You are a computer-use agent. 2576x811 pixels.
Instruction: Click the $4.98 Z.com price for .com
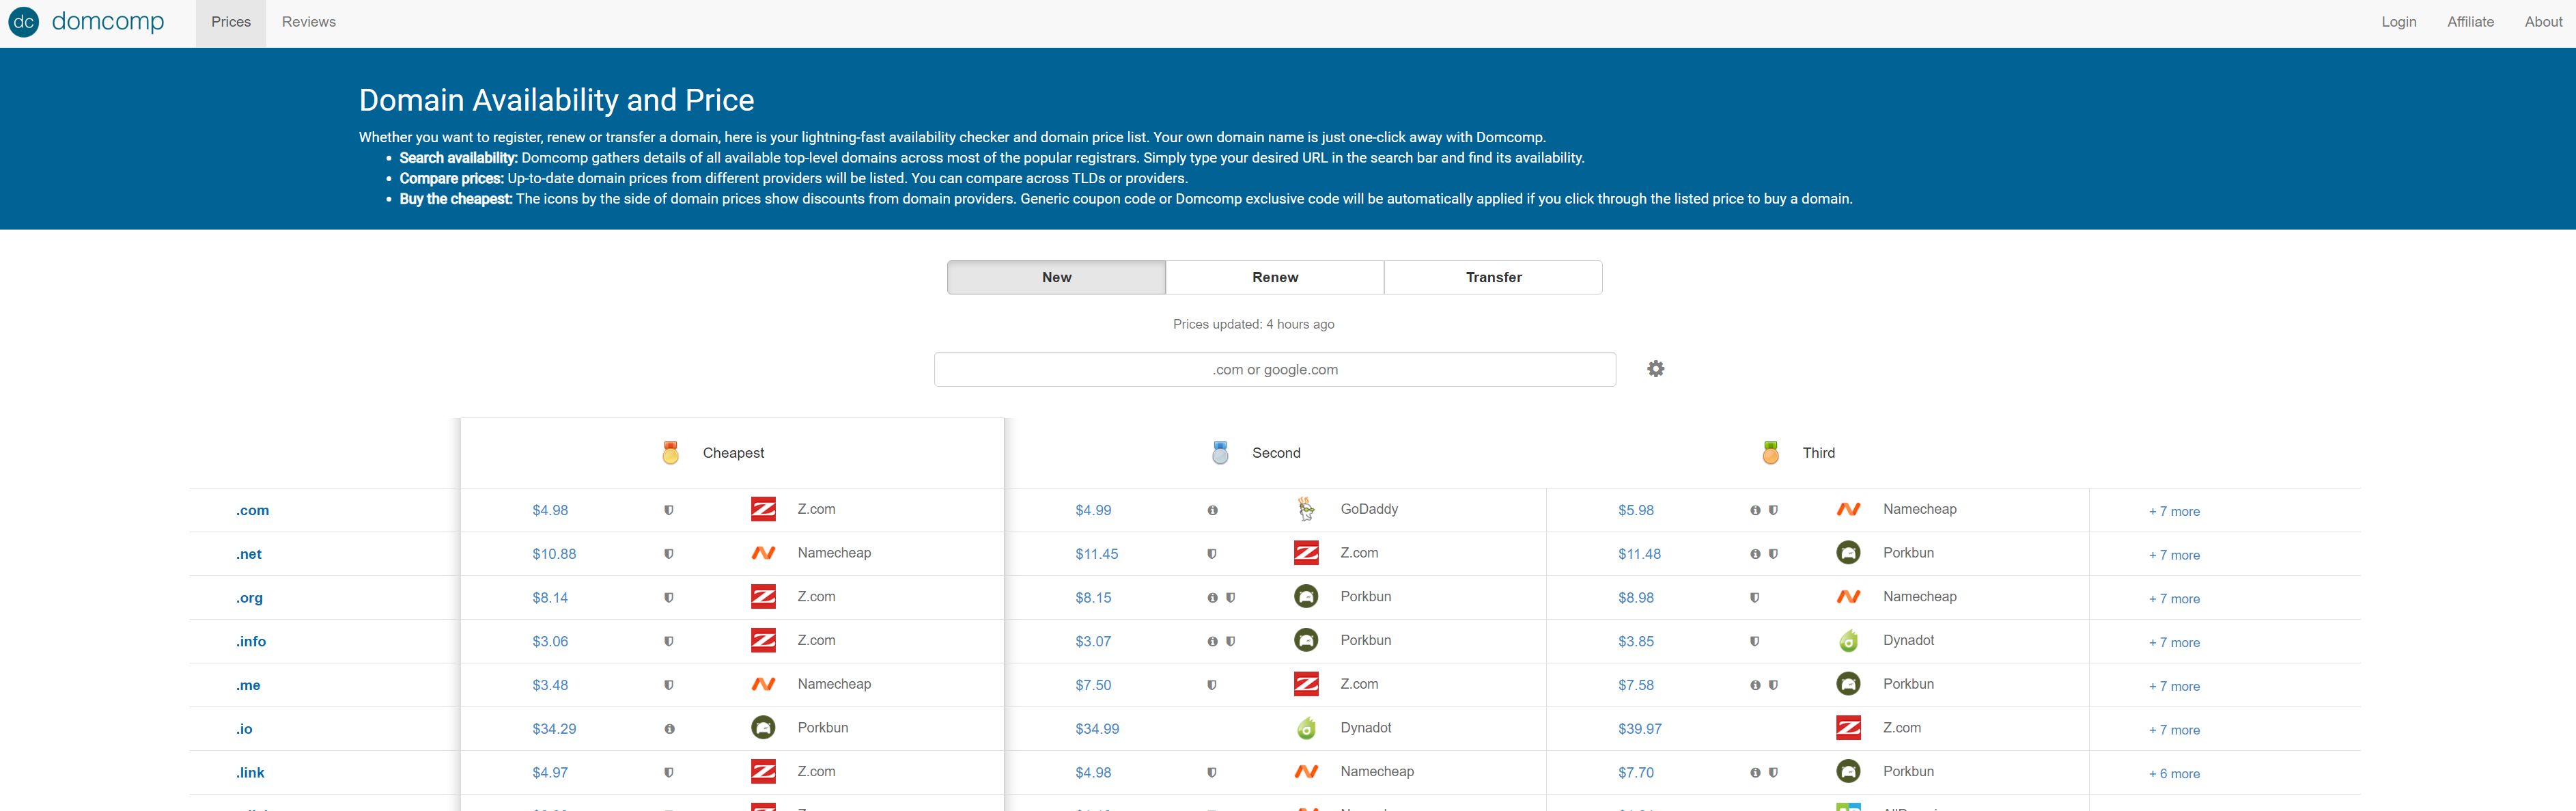click(x=550, y=510)
